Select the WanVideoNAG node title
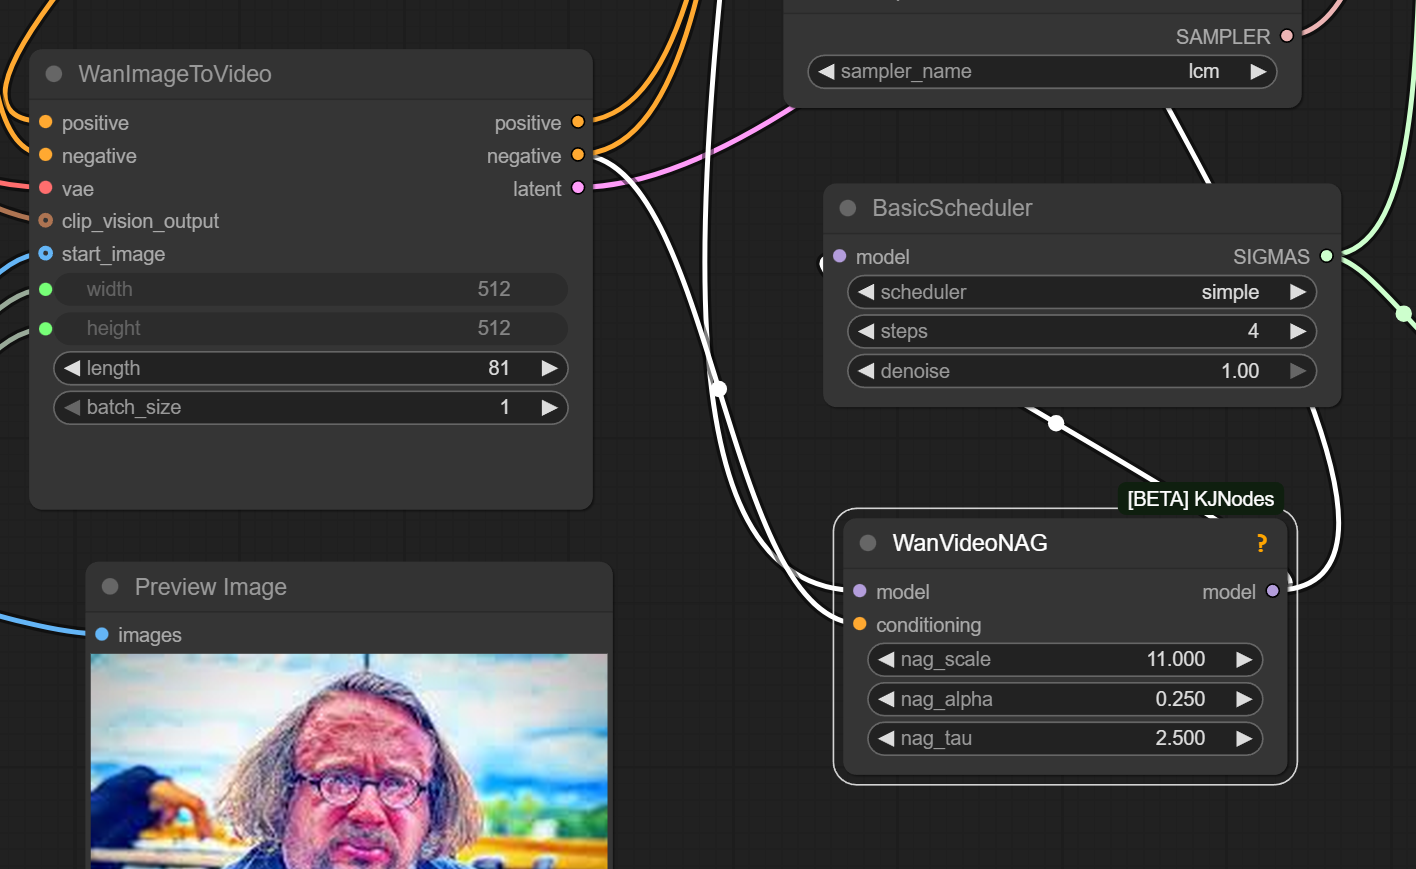The width and height of the screenshot is (1416, 869). [970, 543]
